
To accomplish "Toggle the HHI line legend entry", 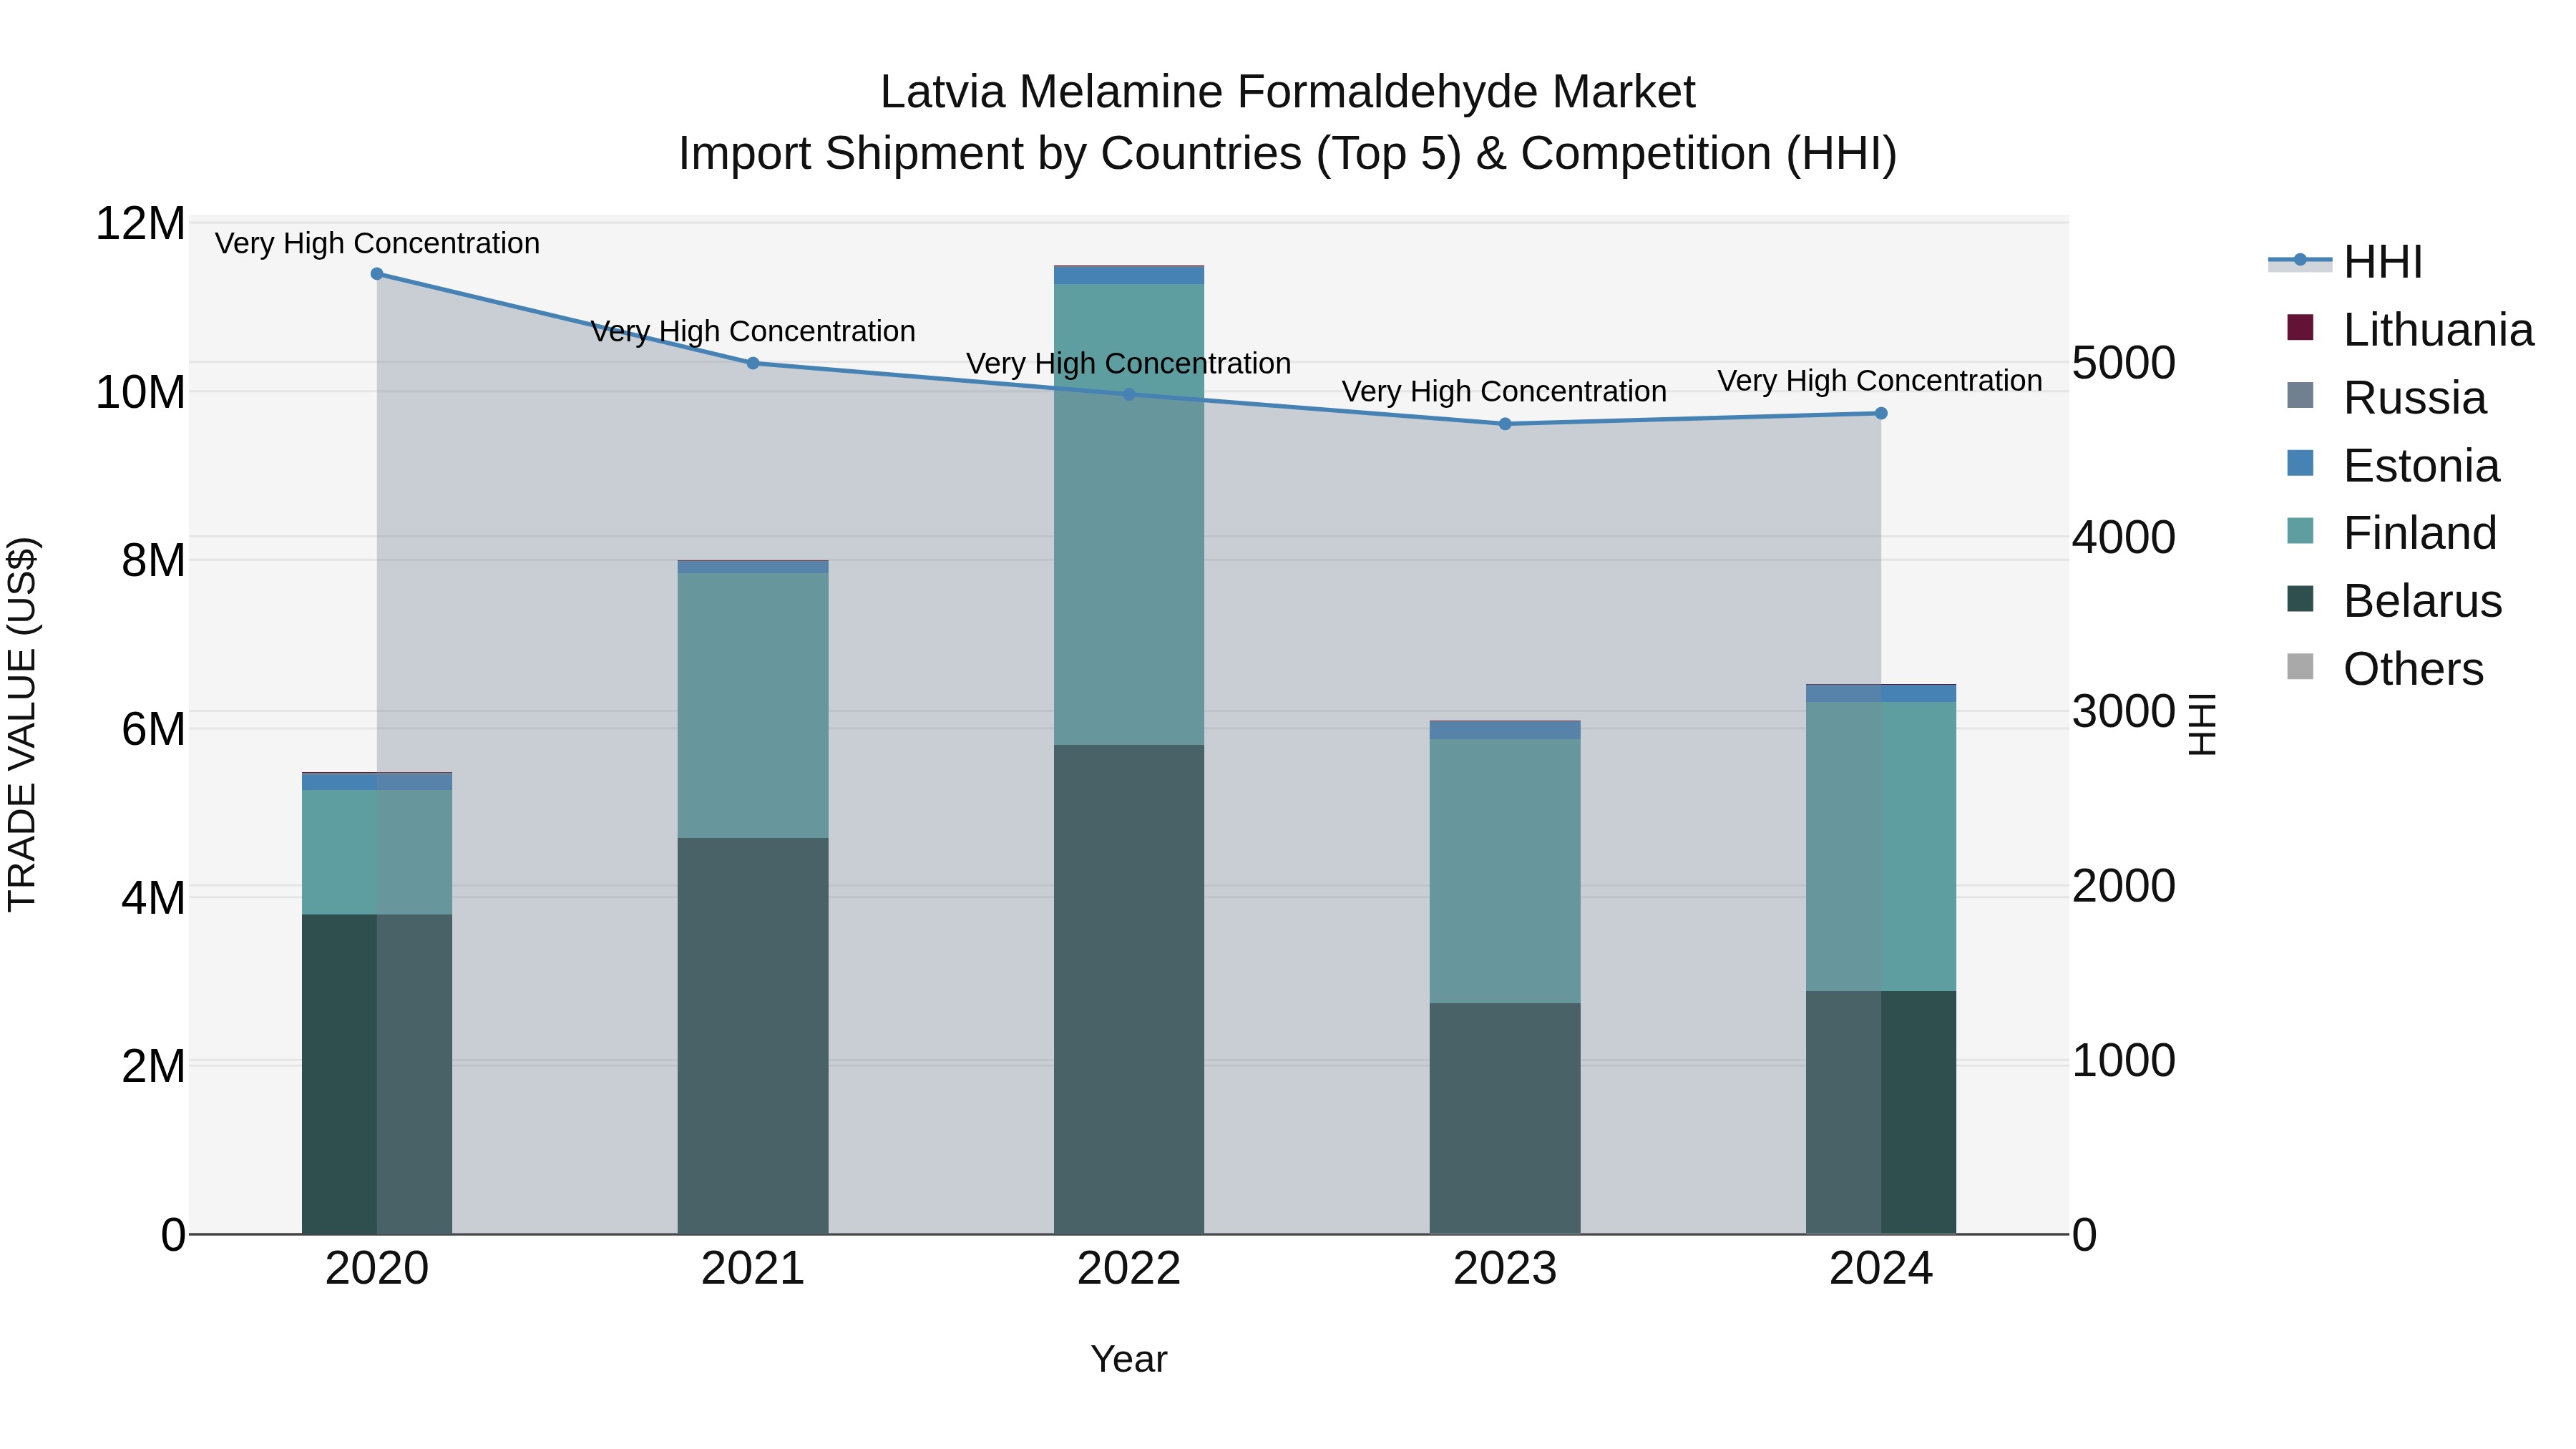I will click(x=2346, y=262).
